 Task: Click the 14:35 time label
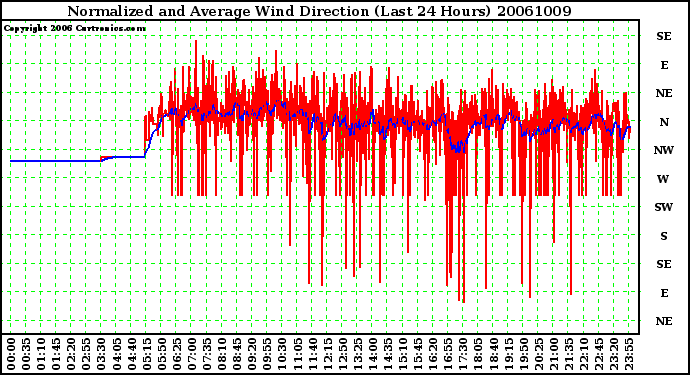coord(388,354)
